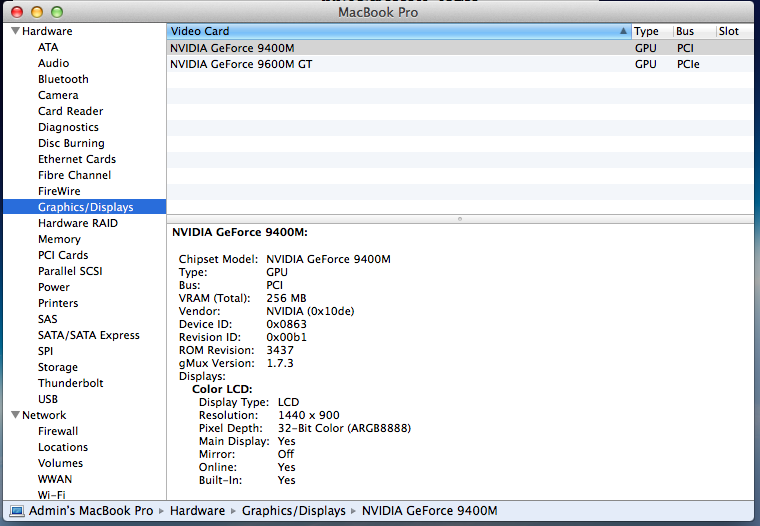This screenshot has height=526, width=760.
Task: Select Memory in the sidebar
Action: [x=59, y=239]
